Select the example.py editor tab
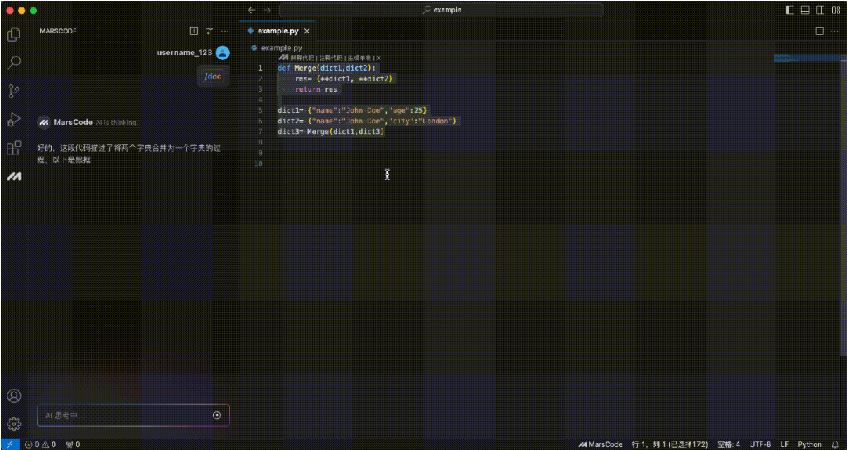This screenshot has height=450, width=847. tap(278, 31)
